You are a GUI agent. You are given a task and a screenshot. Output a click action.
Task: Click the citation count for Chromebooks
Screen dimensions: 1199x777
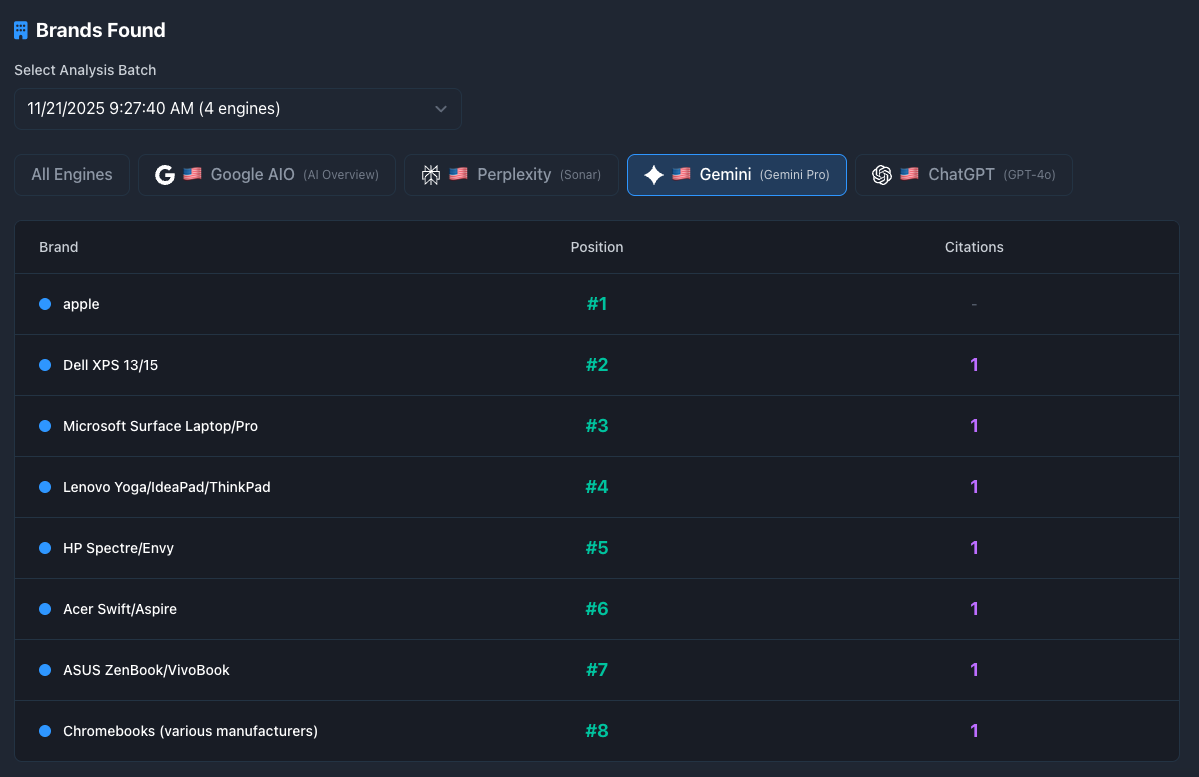pyautogui.click(x=974, y=731)
